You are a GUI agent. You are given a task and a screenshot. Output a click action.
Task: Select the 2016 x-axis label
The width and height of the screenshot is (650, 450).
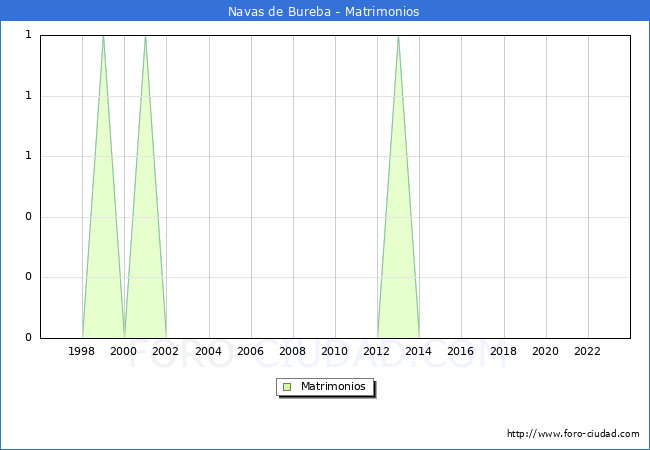coord(460,351)
